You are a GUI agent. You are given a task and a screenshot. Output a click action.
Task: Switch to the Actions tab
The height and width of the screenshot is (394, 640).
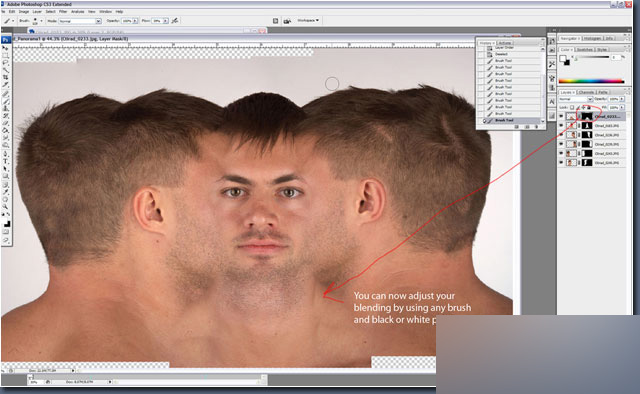click(504, 43)
